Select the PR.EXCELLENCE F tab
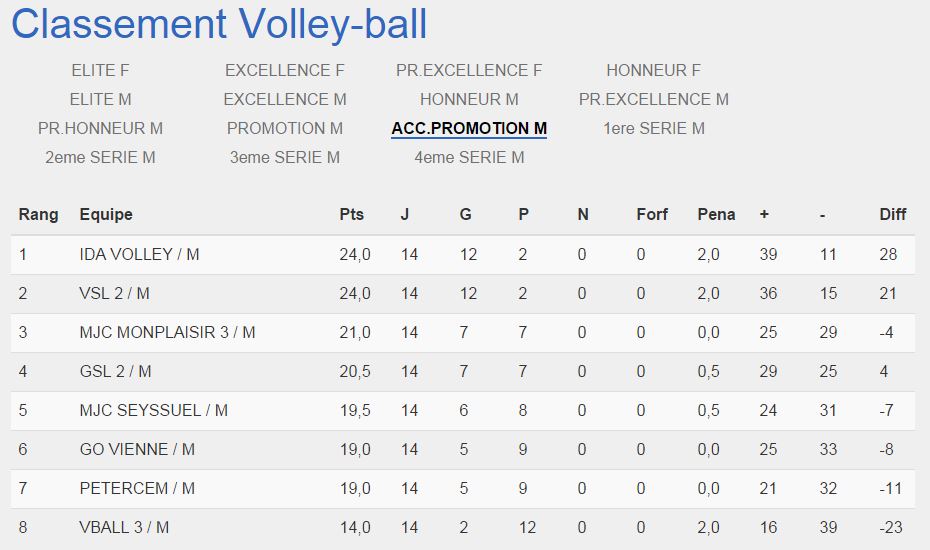This screenshot has width=930, height=550. click(x=469, y=71)
